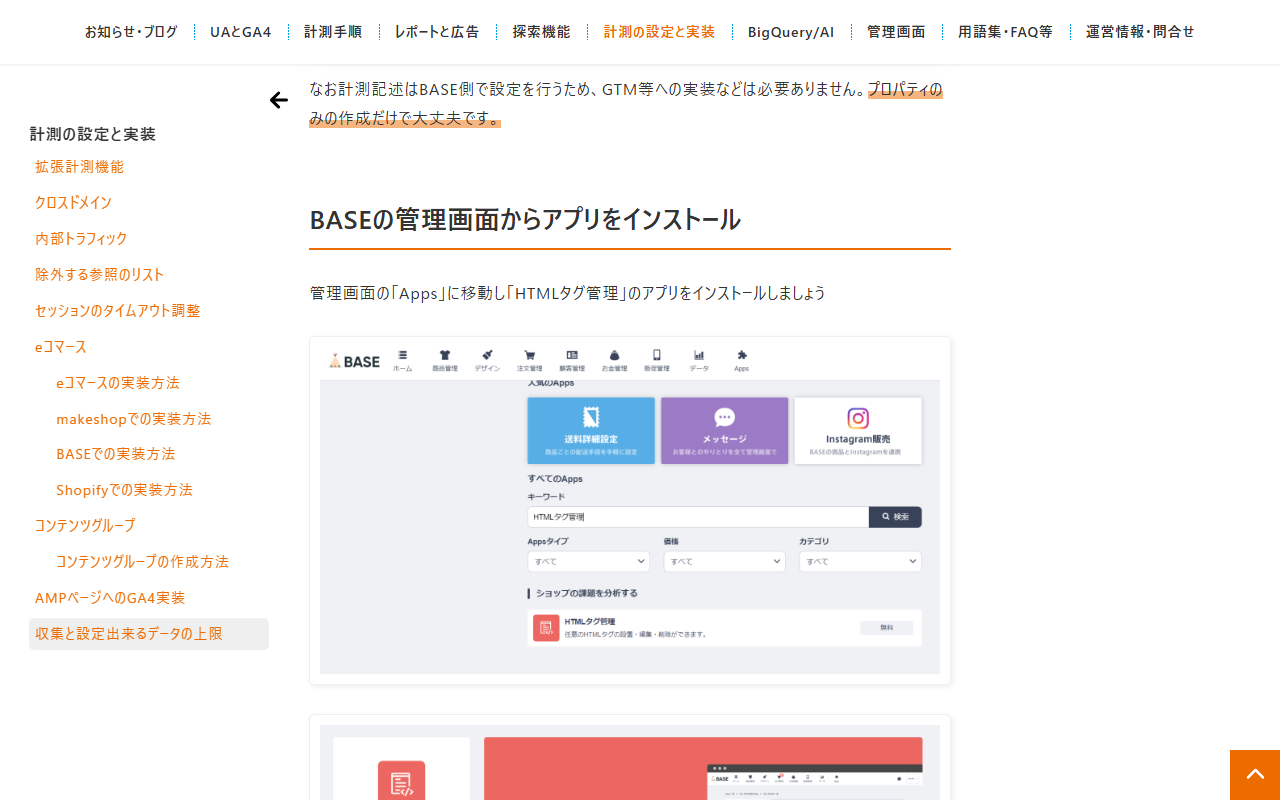
Task: Click the HTMLタグ管理 red app icon
Action: point(546,628)
